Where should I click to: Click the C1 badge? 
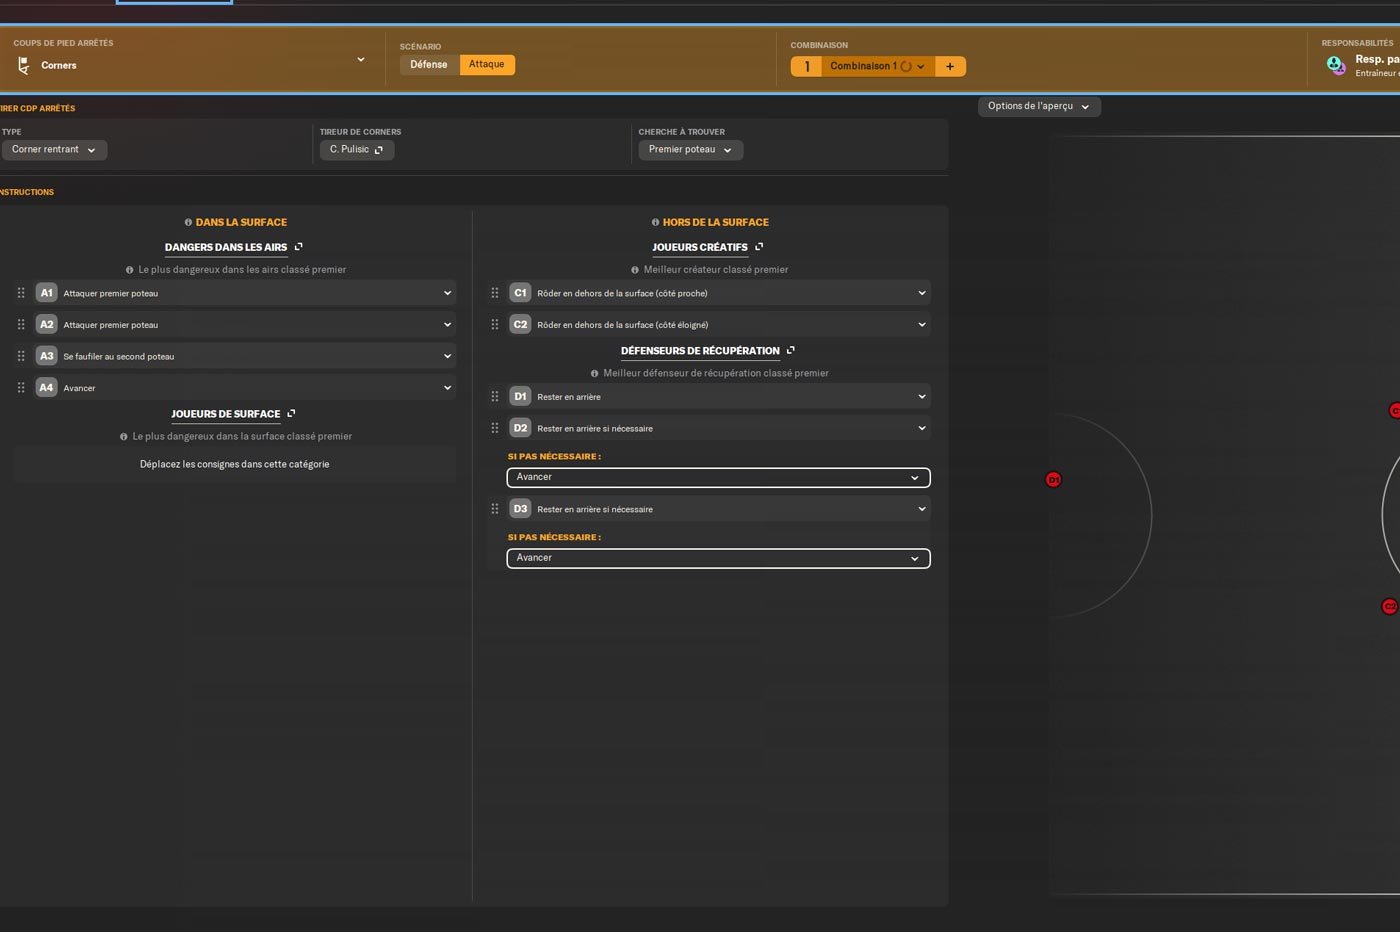520,293
